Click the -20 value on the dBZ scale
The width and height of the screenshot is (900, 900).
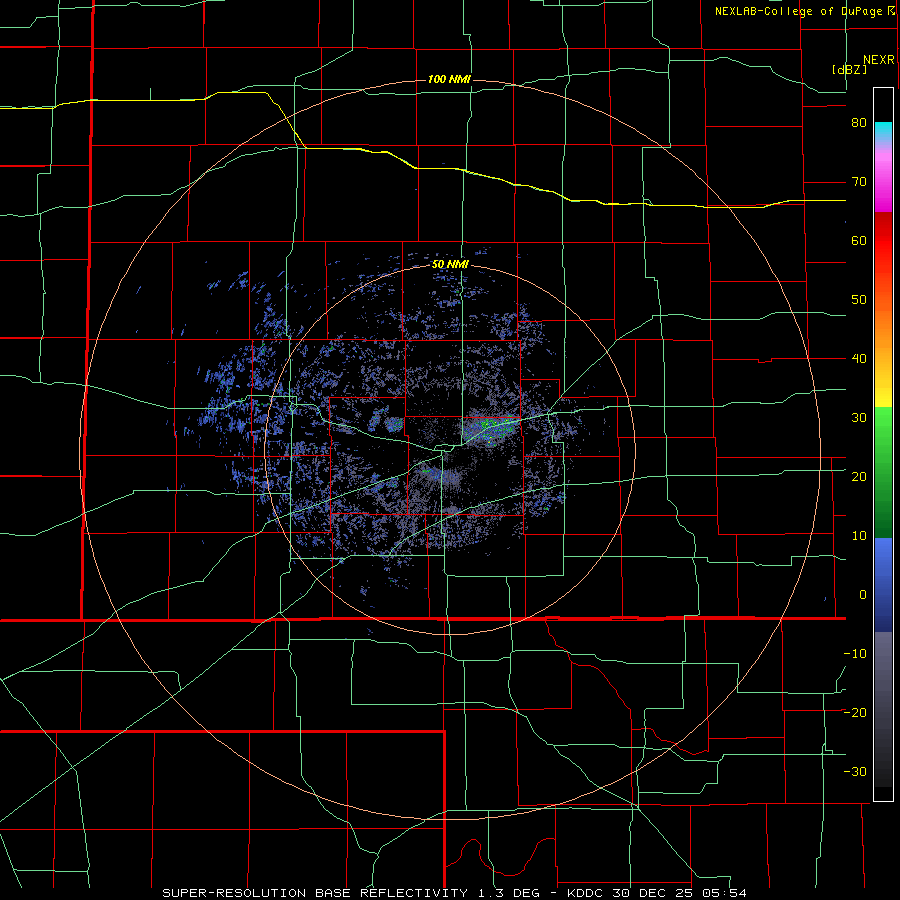(855, 712)
